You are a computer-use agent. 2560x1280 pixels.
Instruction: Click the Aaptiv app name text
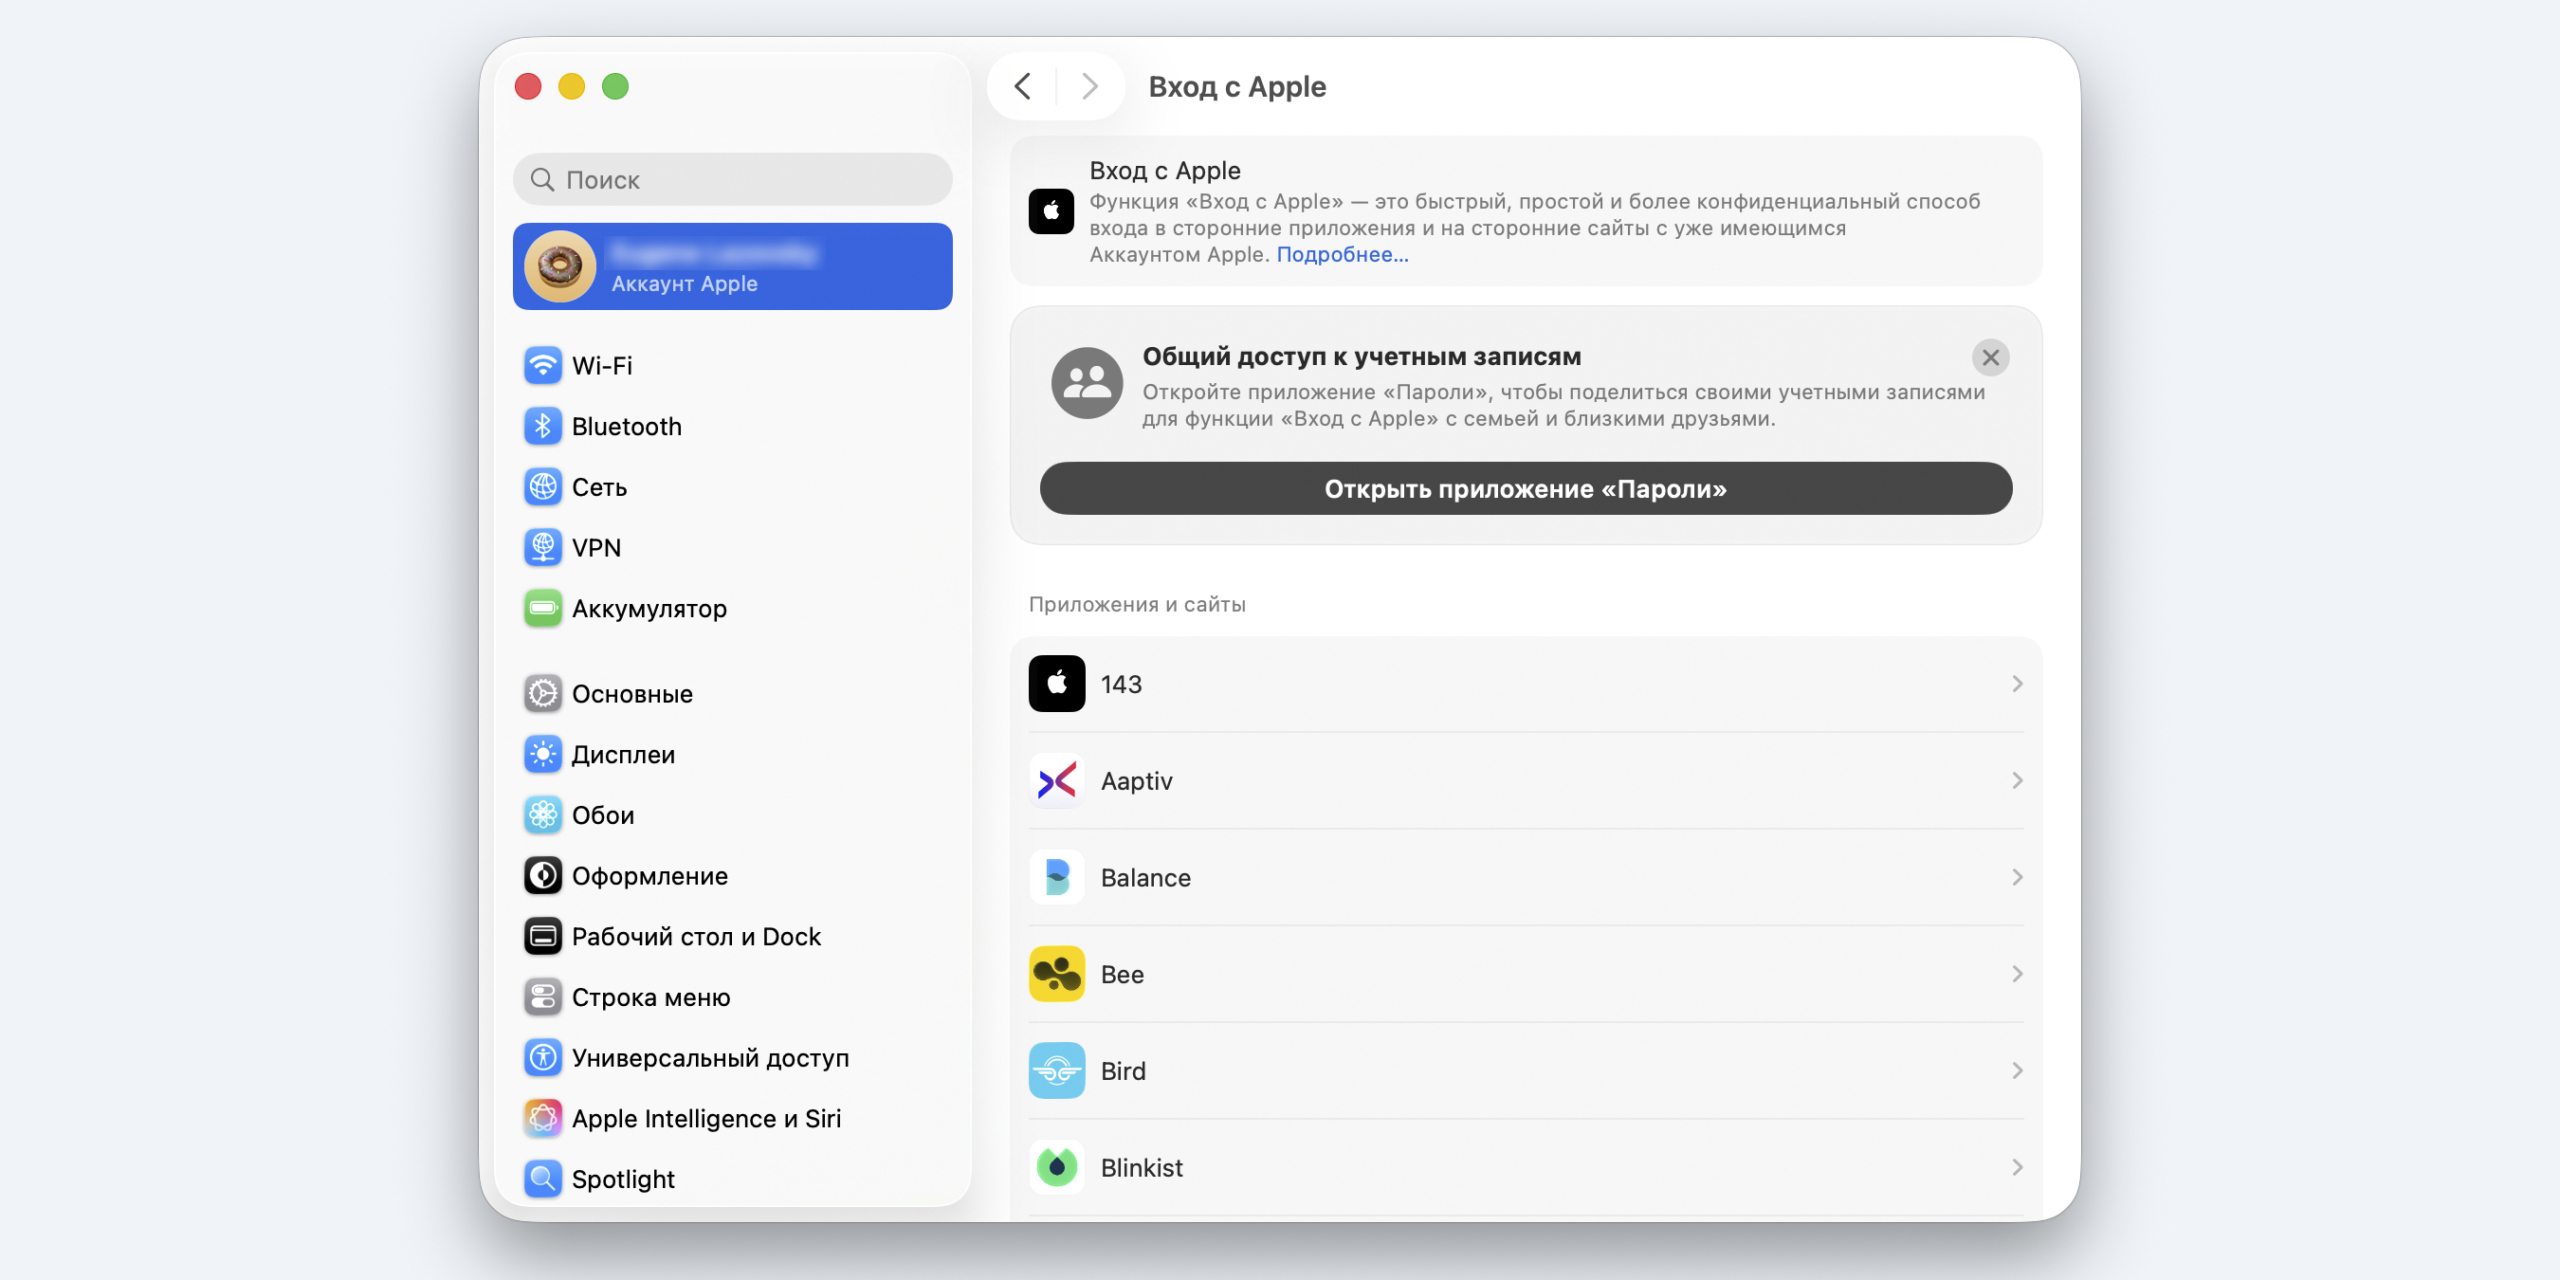pos(1136,781)
